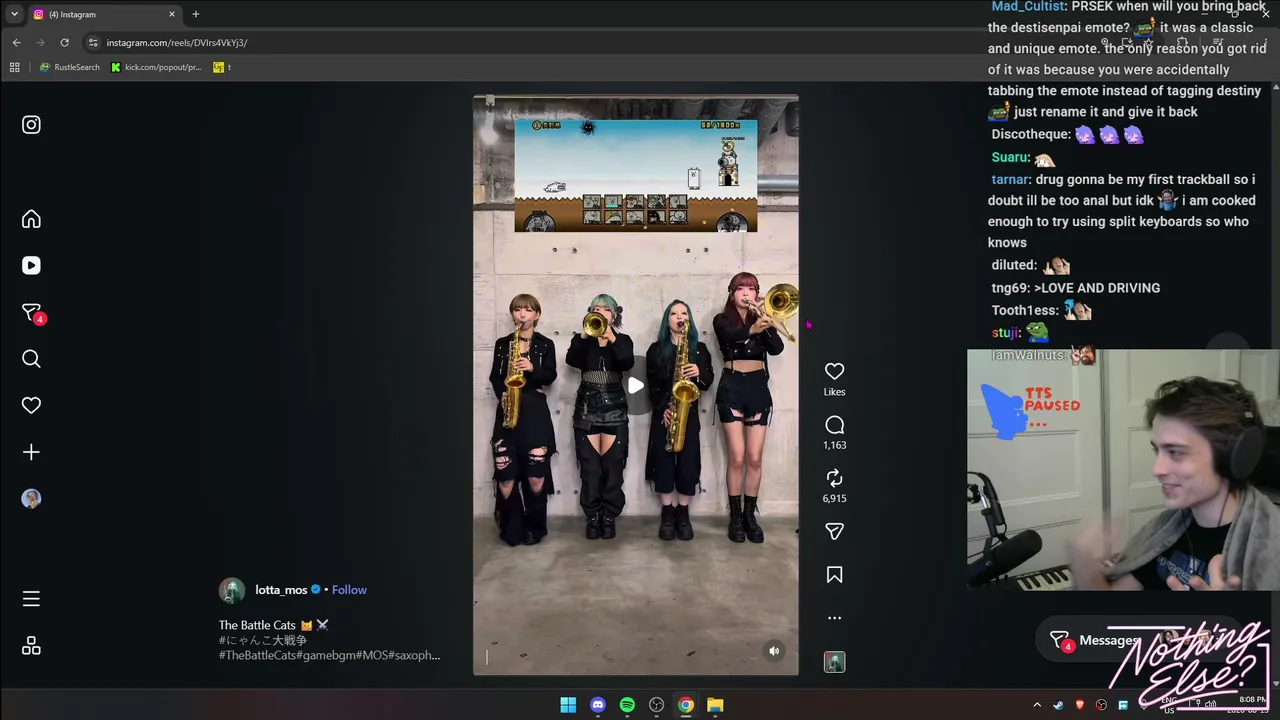1280x720 pixels.
Task: Open comments on the reel
Action: click(x=834, y=425)
